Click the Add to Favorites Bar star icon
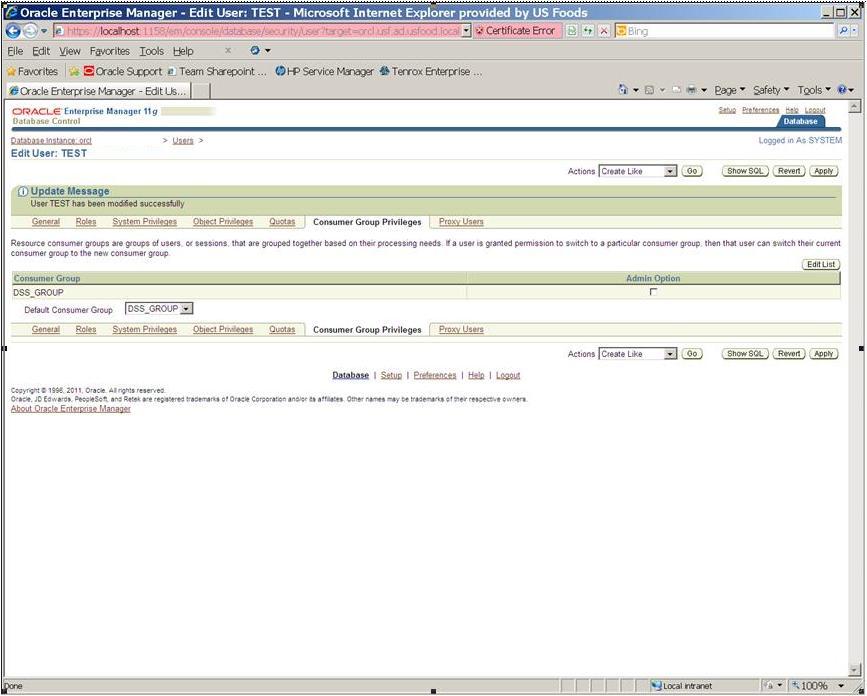The height and width of the screenshot is (696, 867). 74,71
